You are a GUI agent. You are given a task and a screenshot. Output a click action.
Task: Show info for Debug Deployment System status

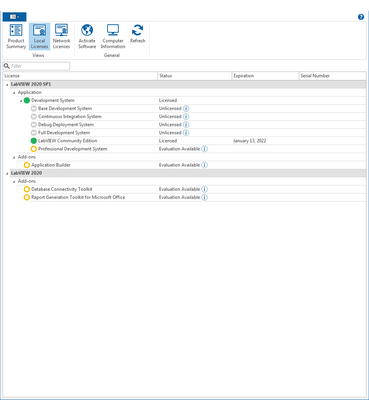tap(186, 125)
